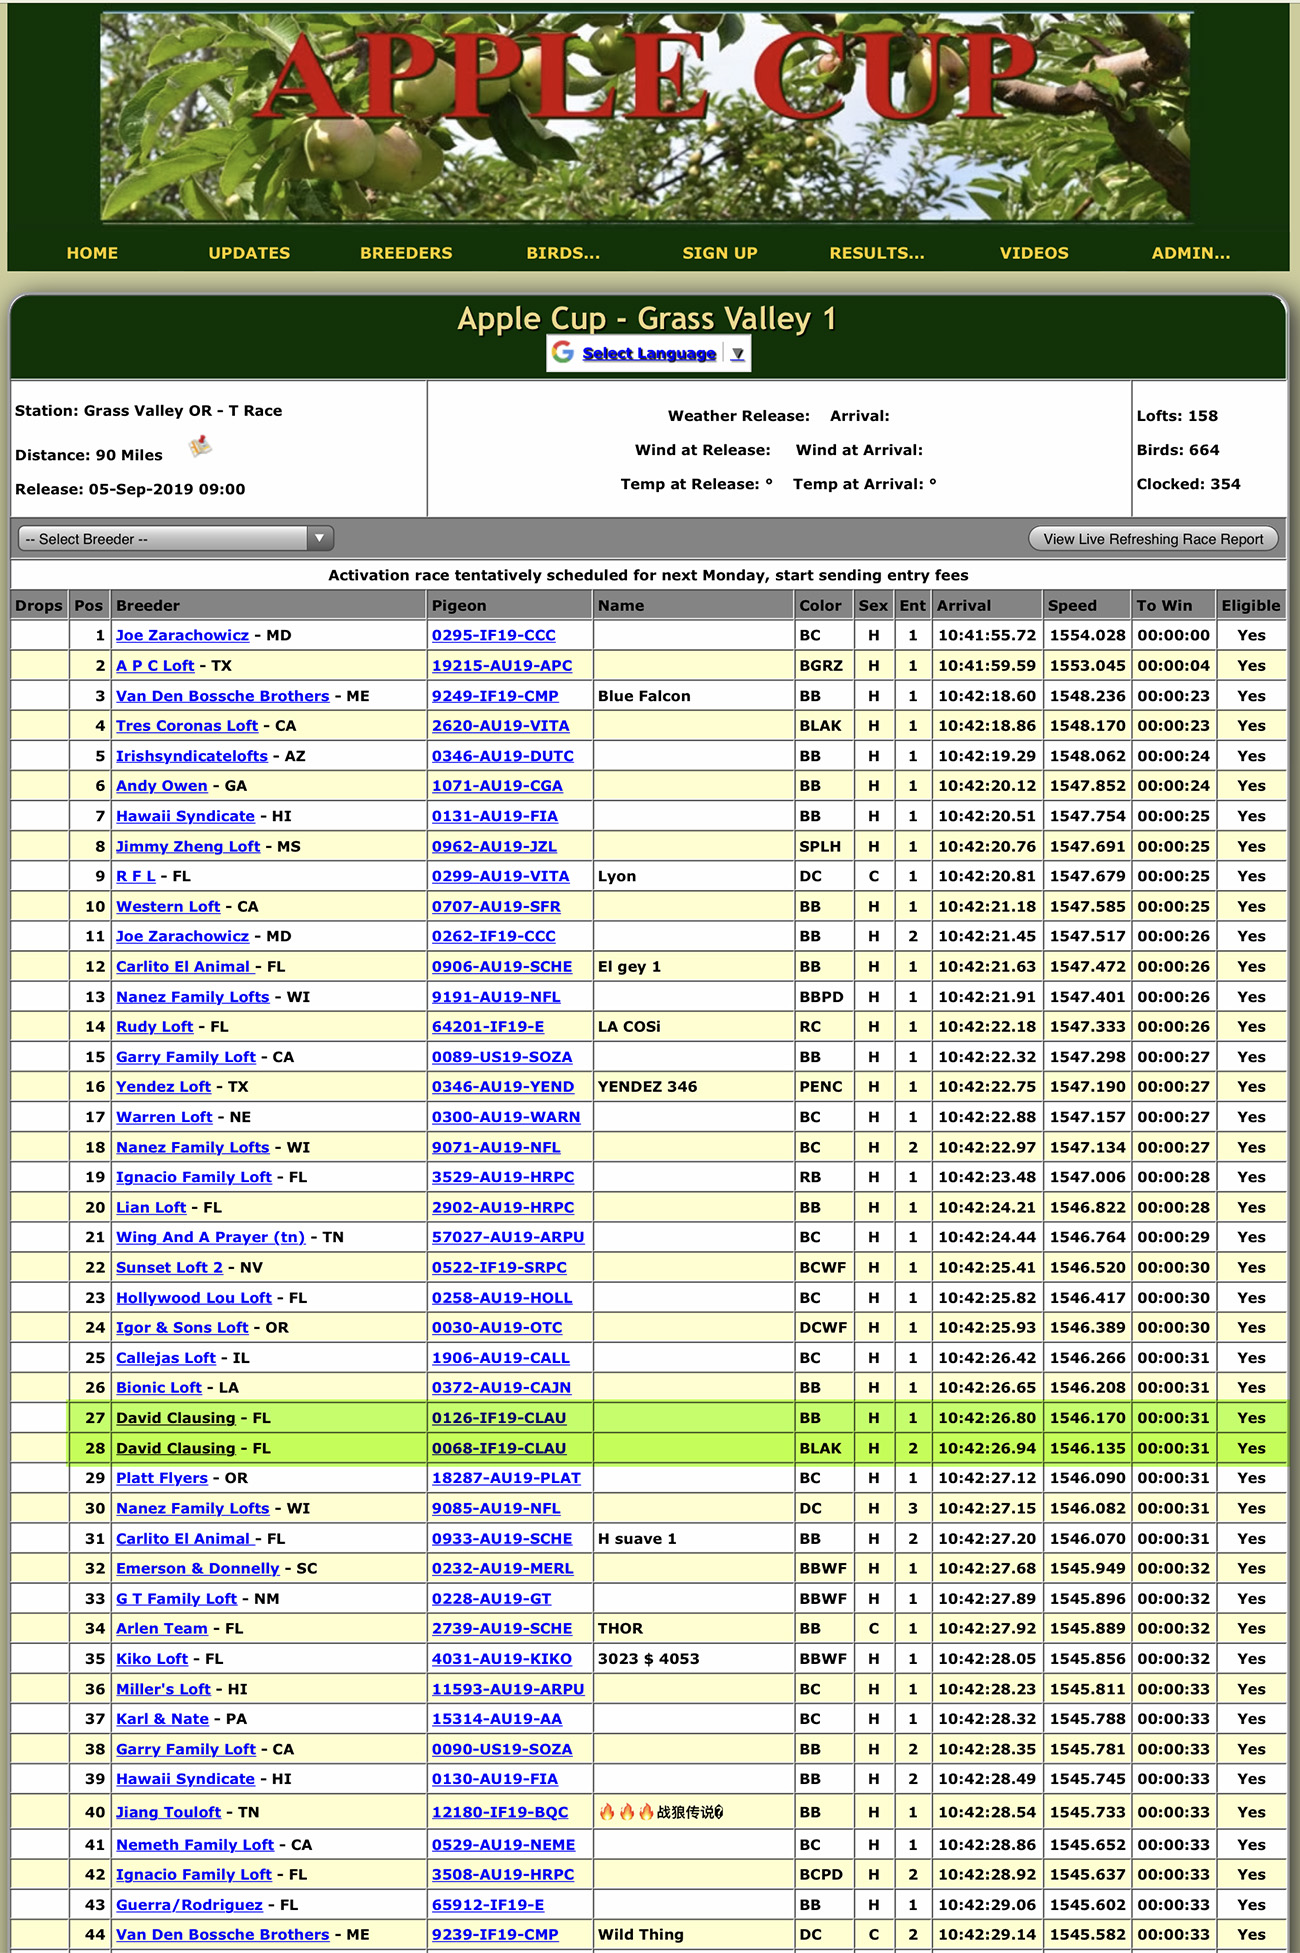Open Warren Loft breeder link

(x=164, y=1117)
